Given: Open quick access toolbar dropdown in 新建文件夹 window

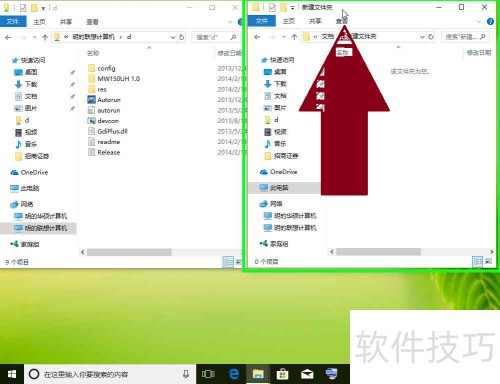Looking at the screenshot, I should (292, 7).
